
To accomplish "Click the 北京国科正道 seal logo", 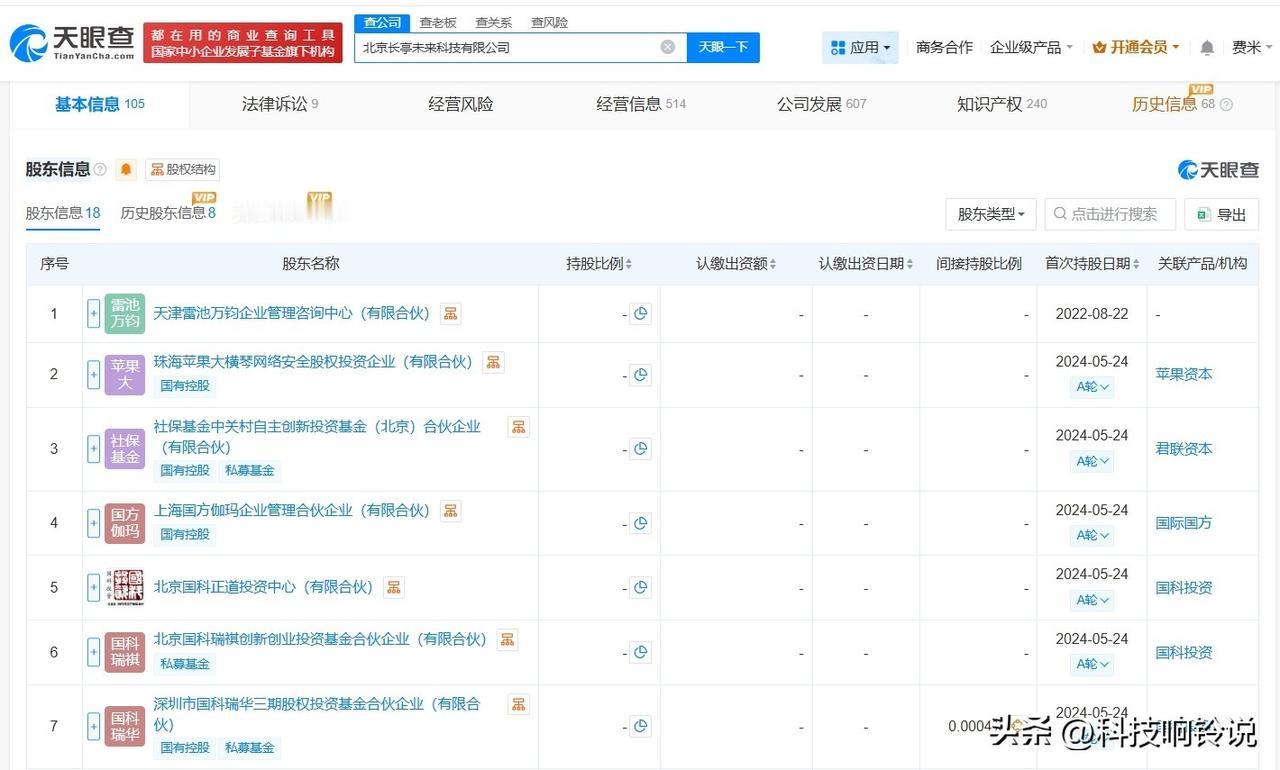I will (x=125, y=588).
